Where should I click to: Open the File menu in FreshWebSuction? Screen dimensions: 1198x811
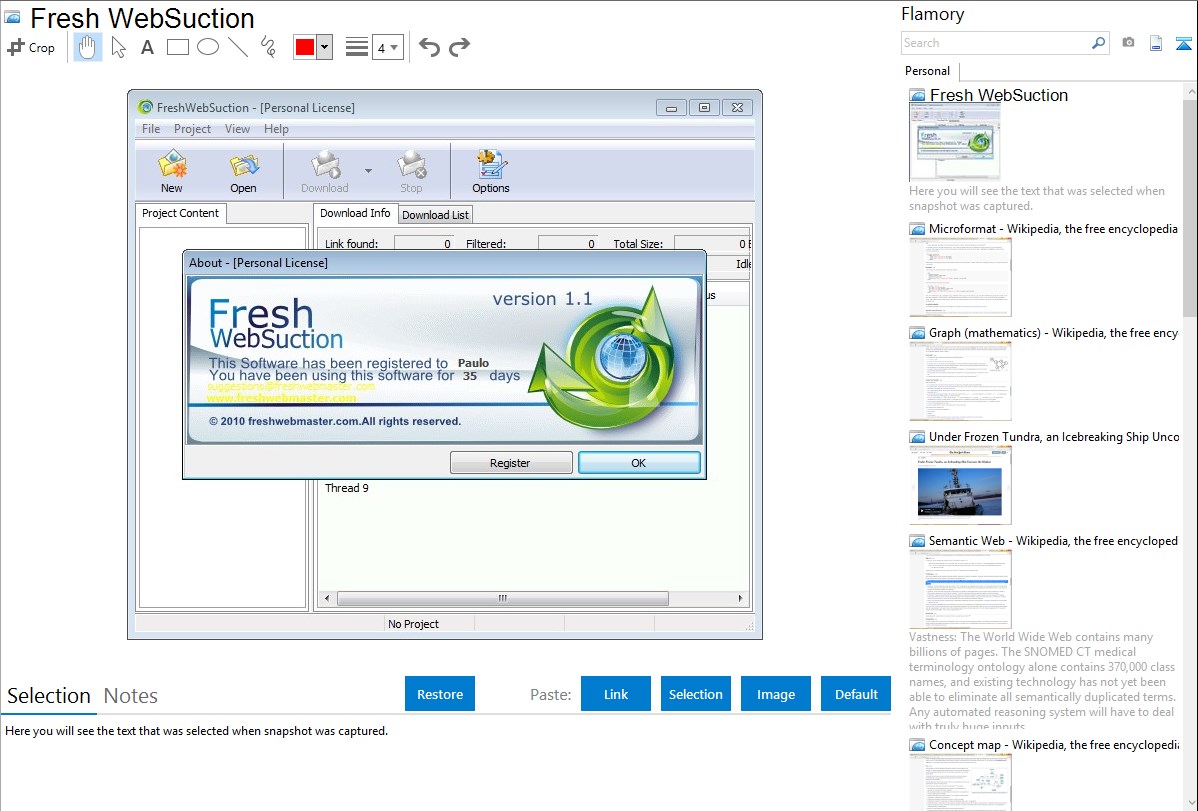click(x=151, y=129)
